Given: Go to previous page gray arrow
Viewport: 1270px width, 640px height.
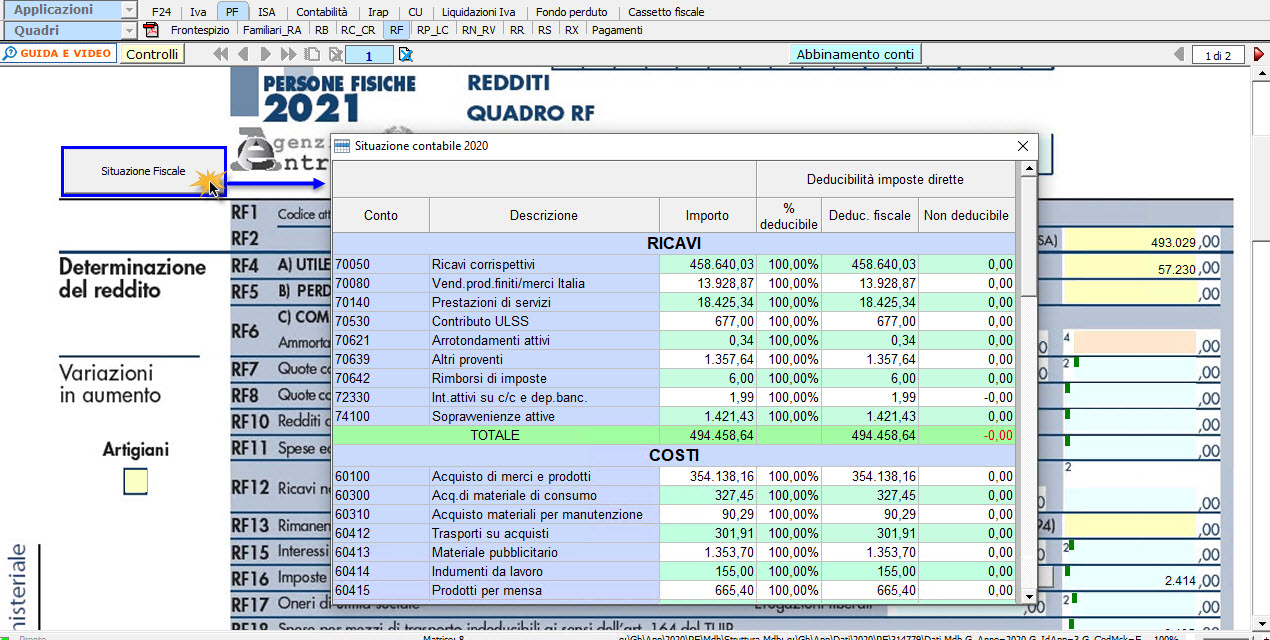Looking at the screenshot, I should tap(1179, 54).
